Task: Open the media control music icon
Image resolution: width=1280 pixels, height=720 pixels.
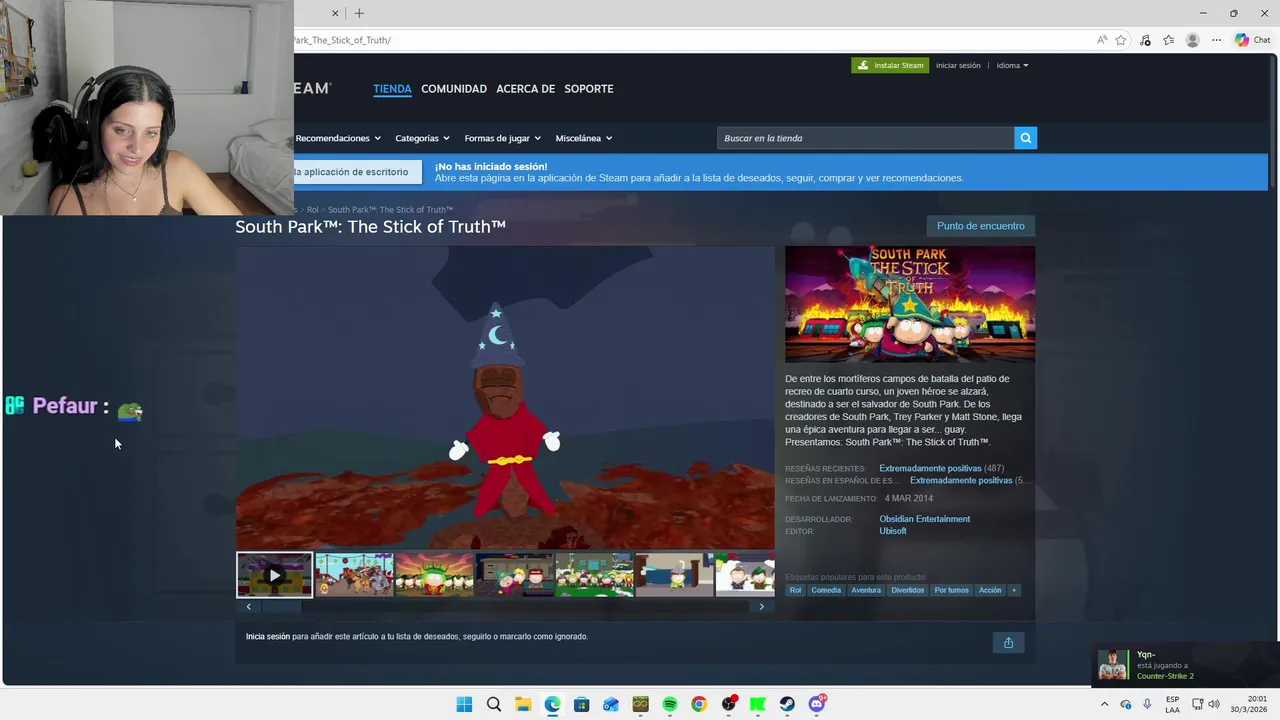Action: [1145, 40]
